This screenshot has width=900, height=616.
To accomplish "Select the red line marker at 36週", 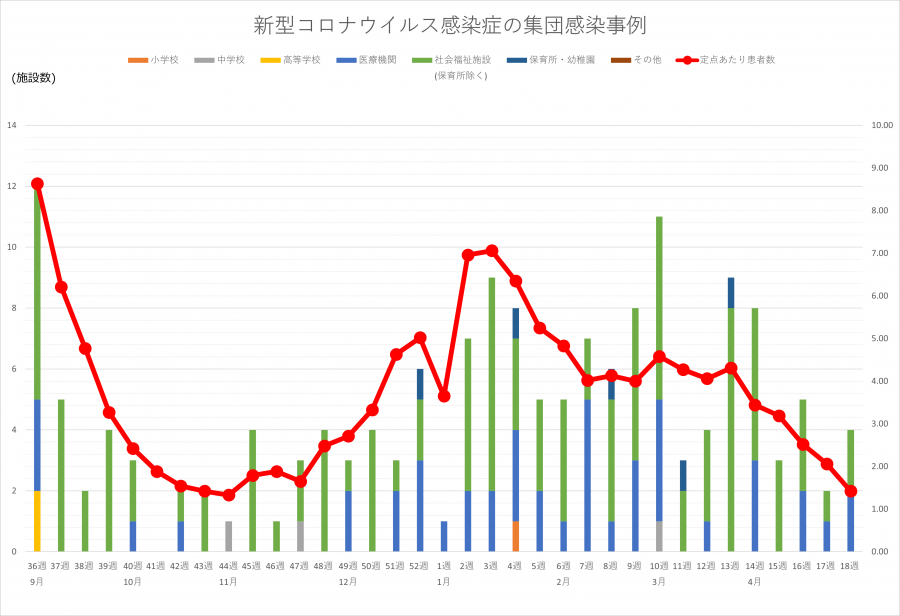I will pyautogui.click(x=37, y=184).
